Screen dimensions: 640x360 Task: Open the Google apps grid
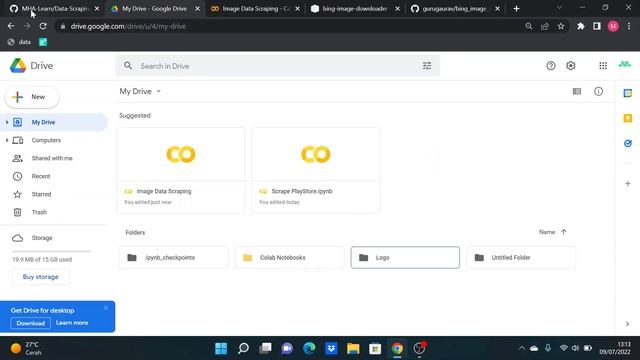click(x=603, y=66)
